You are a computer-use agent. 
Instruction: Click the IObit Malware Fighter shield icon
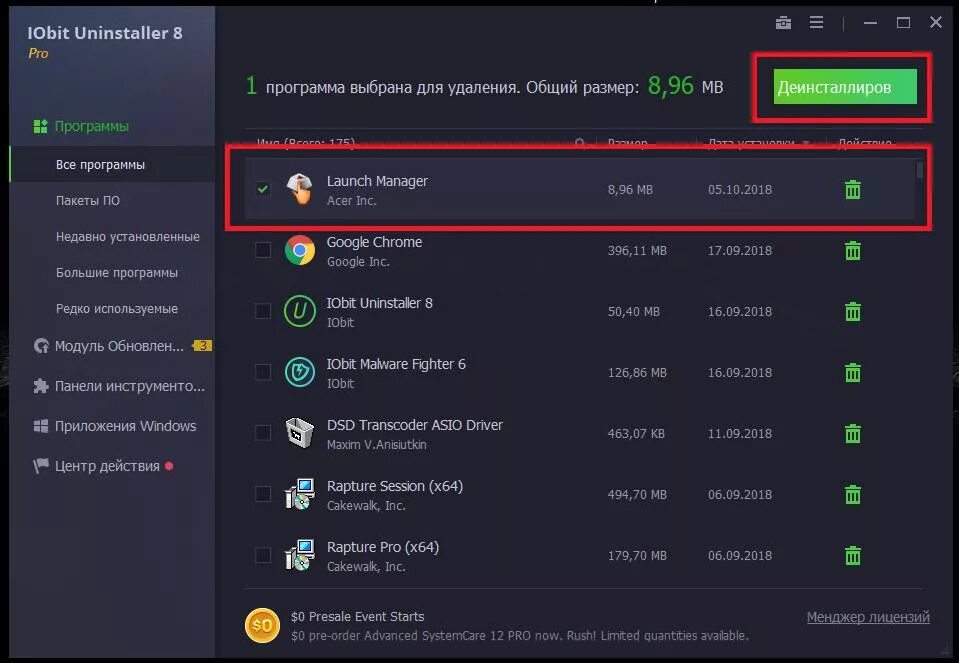(300, 372)
